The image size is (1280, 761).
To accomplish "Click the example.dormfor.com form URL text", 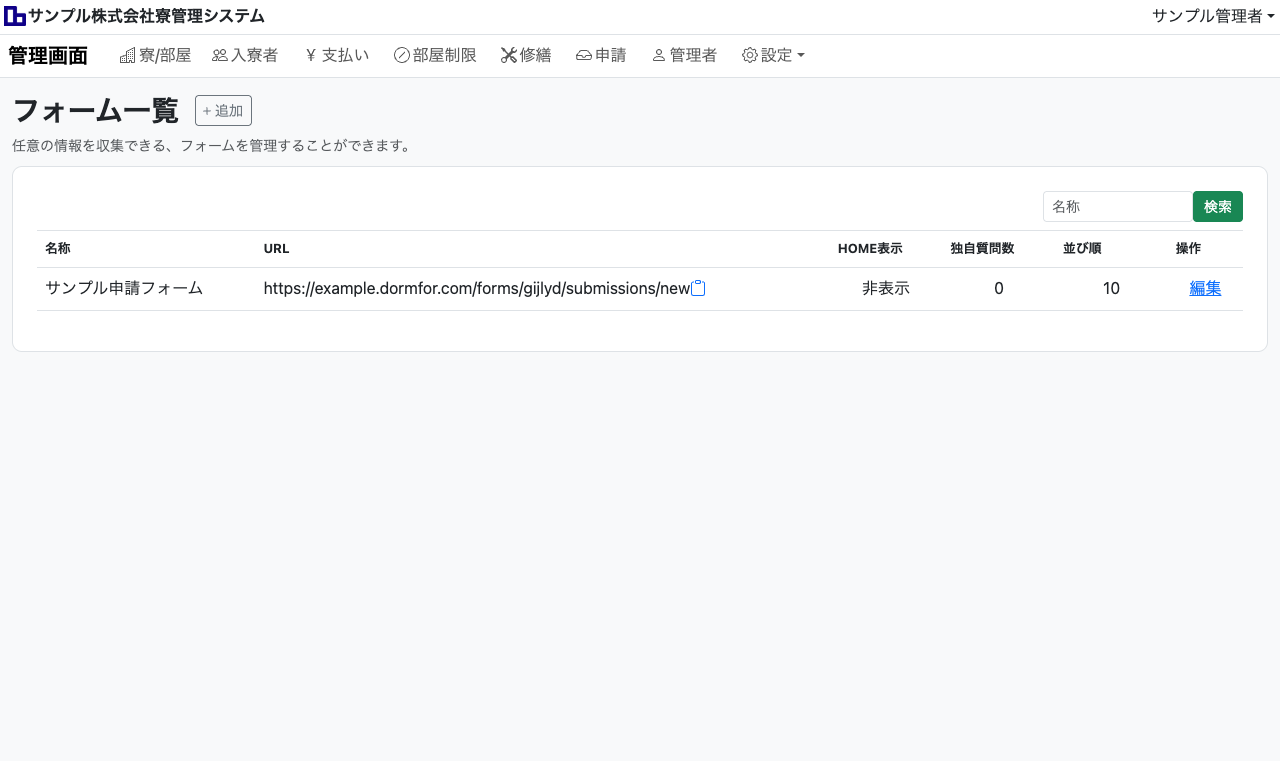I will (x=476, y=288).
